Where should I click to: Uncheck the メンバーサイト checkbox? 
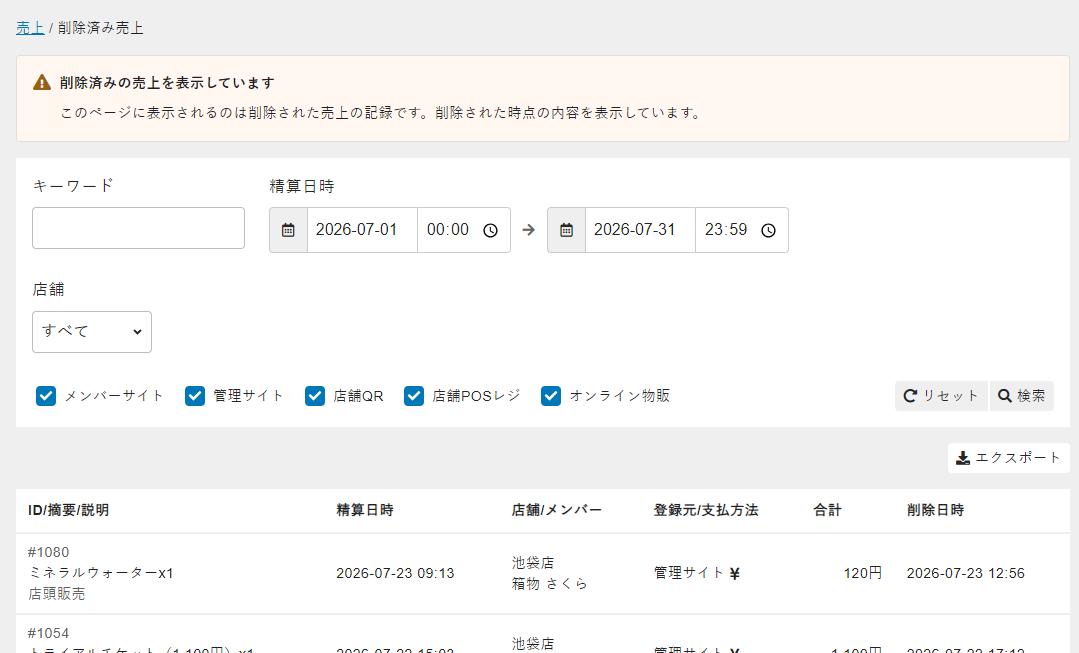[x=46, y=396]
